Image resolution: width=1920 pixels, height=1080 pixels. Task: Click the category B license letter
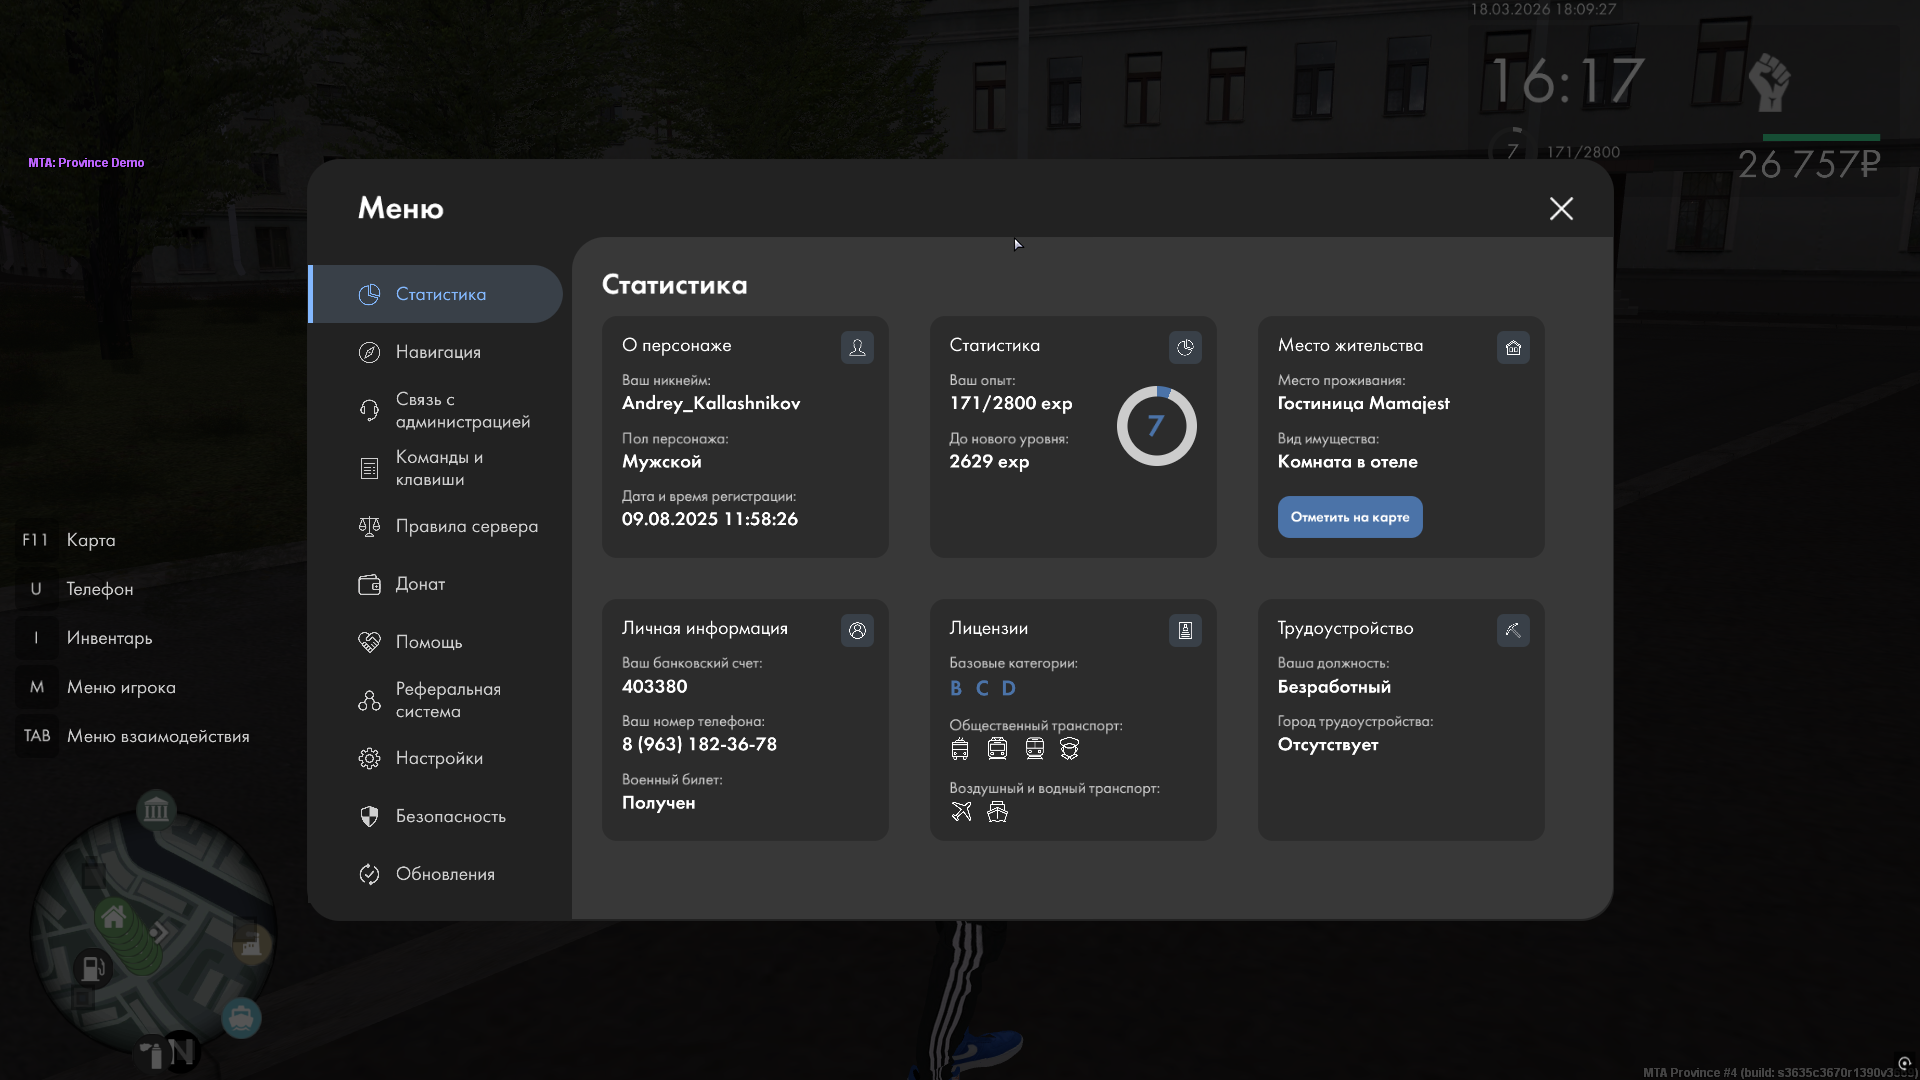pos(956,688)
